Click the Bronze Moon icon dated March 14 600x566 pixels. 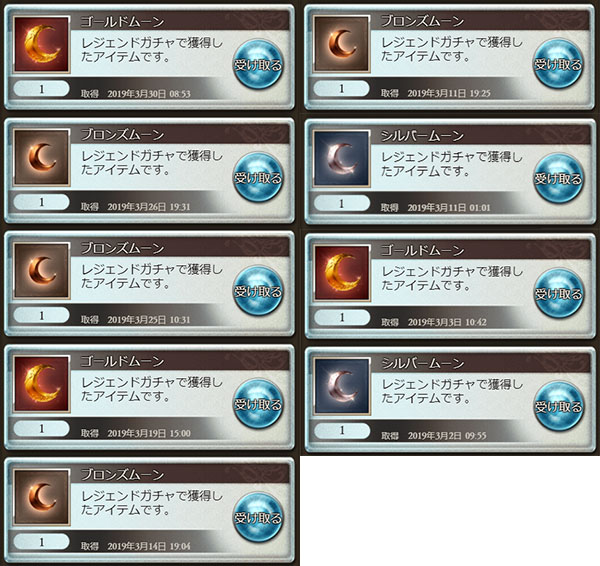click(x=41, y=497)
